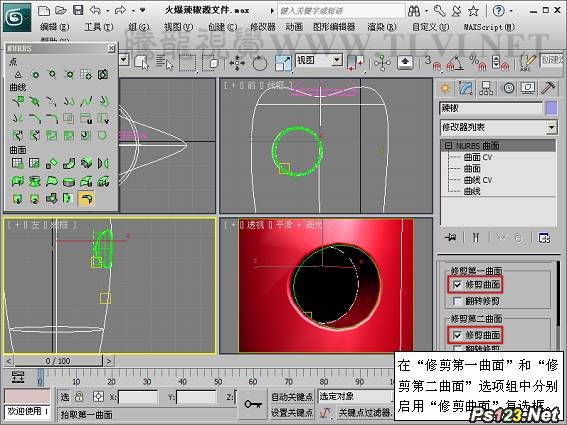The height and width of the screenshot is (425, 567).
Task: Activate the Select and Uniform Scale tool
Action: pyautogui.click(x=283, y=63)
